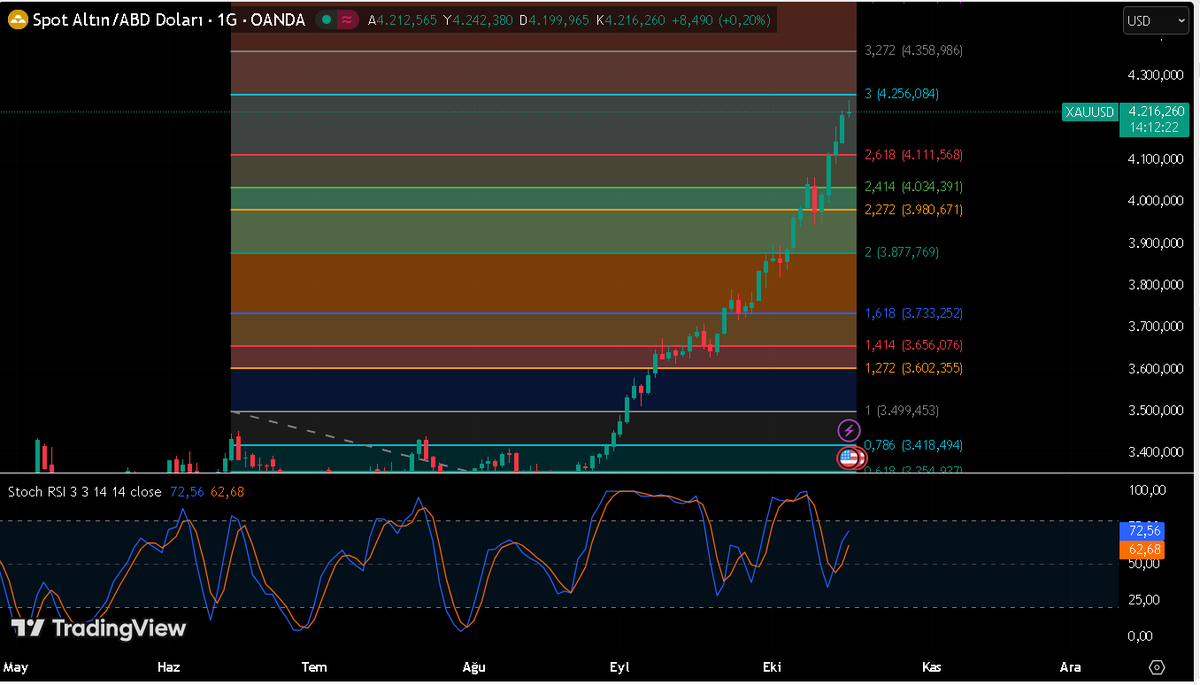Viewport: 1200px width, 685px height.
Task: Click the Haz label on time axis
Action: pyautogui.click(x=168, y=666)
